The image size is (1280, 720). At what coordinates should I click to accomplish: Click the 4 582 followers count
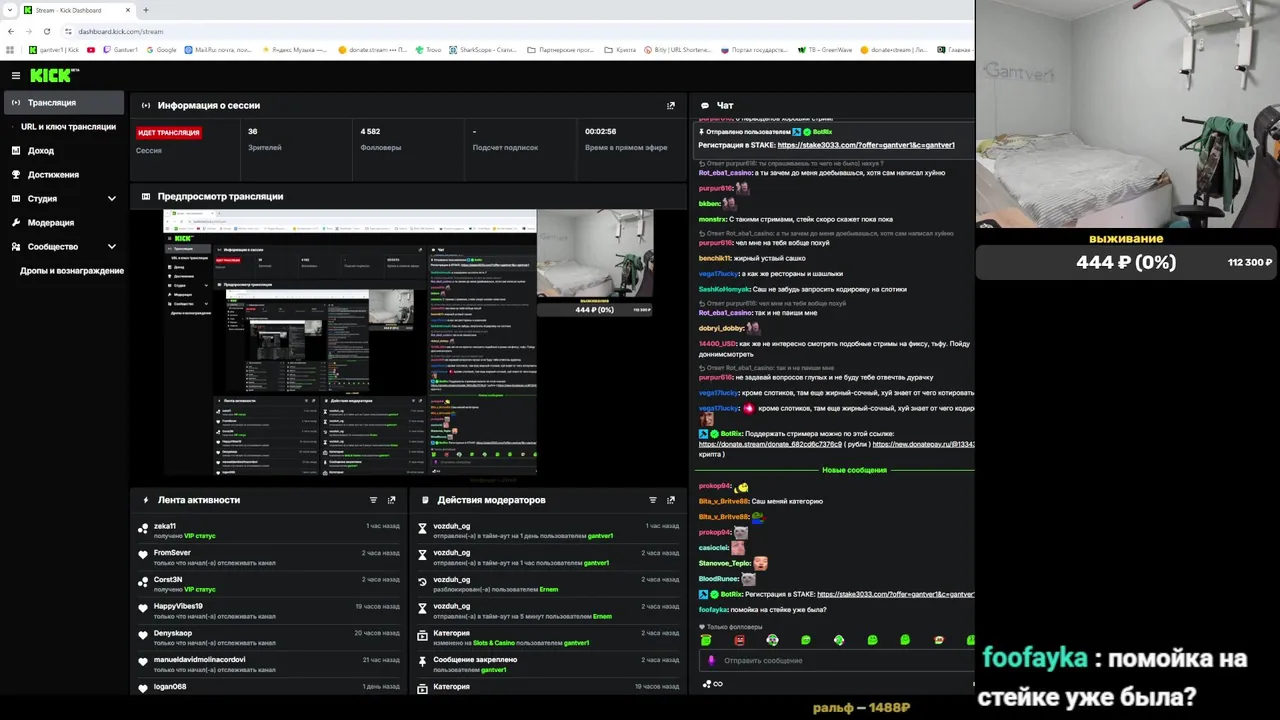pos(370,132)
